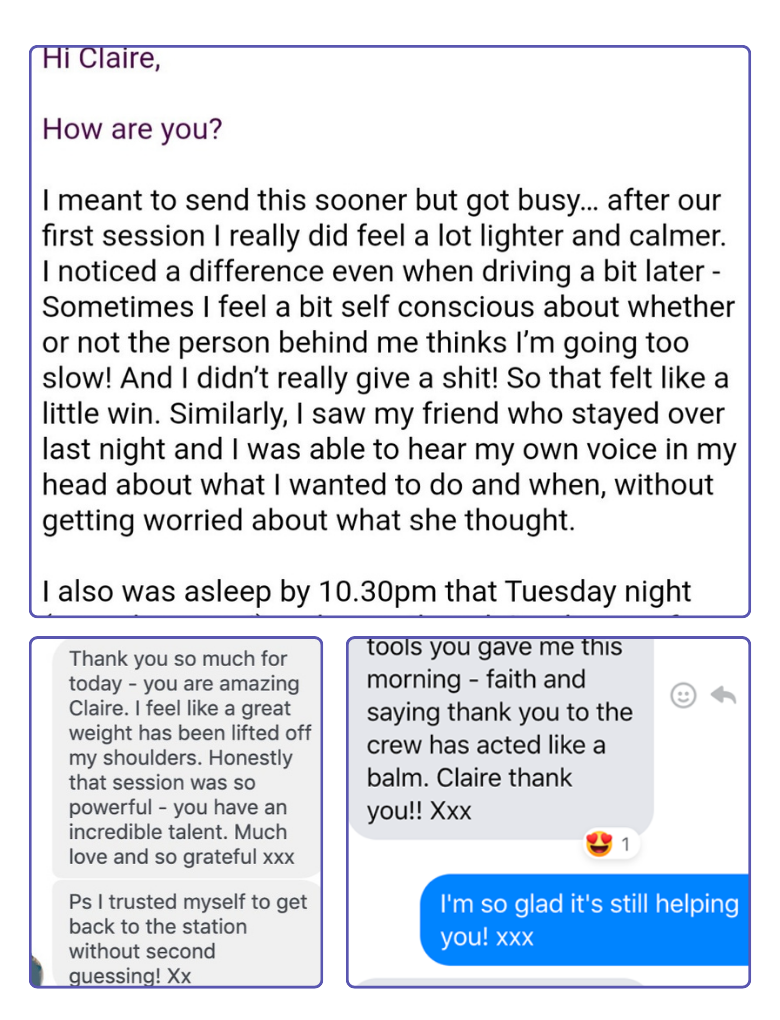Select the "Ps I trusted myself" message bubble

187,933
